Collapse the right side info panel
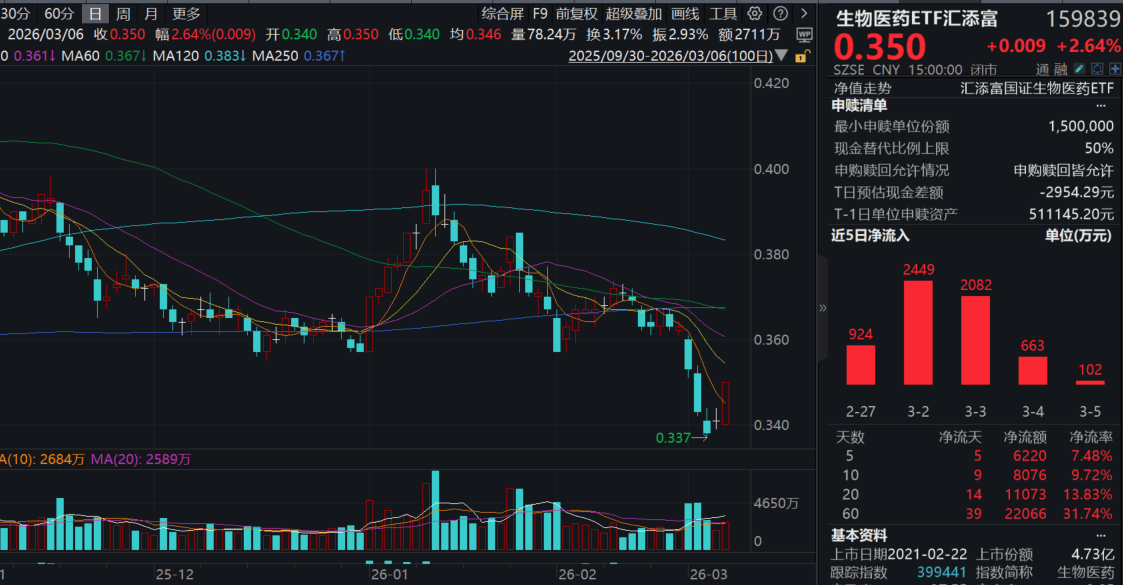Screen dimensions: 1123x585 [823, 308]
